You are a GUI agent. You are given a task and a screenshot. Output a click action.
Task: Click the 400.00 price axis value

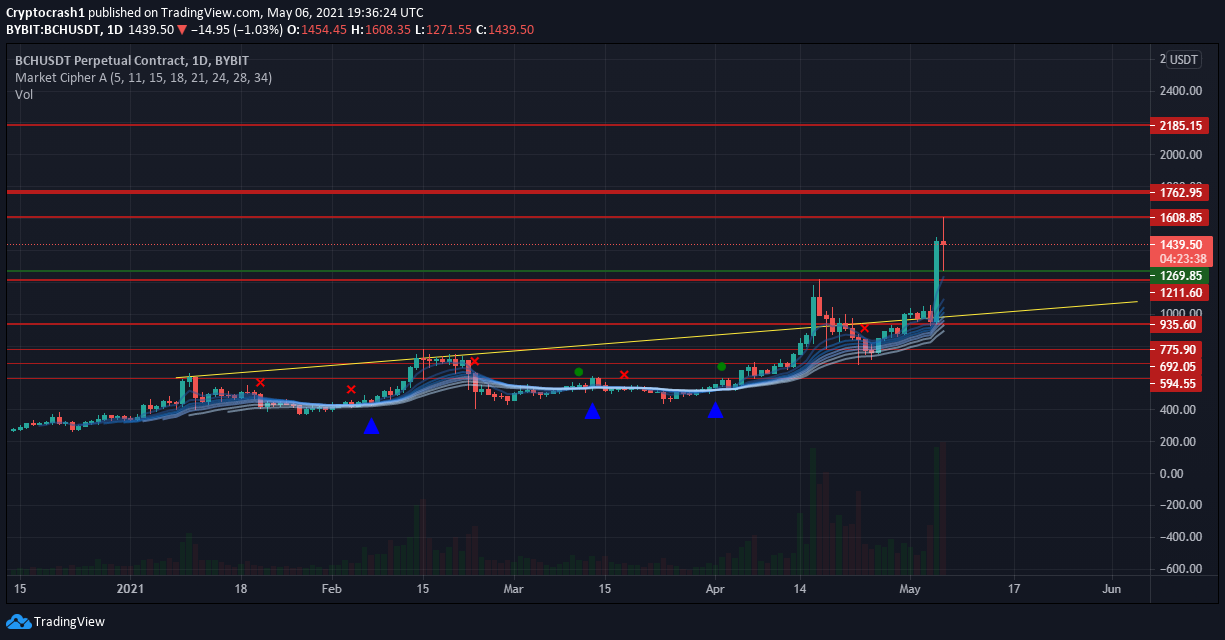click(x=1180, y=410)
